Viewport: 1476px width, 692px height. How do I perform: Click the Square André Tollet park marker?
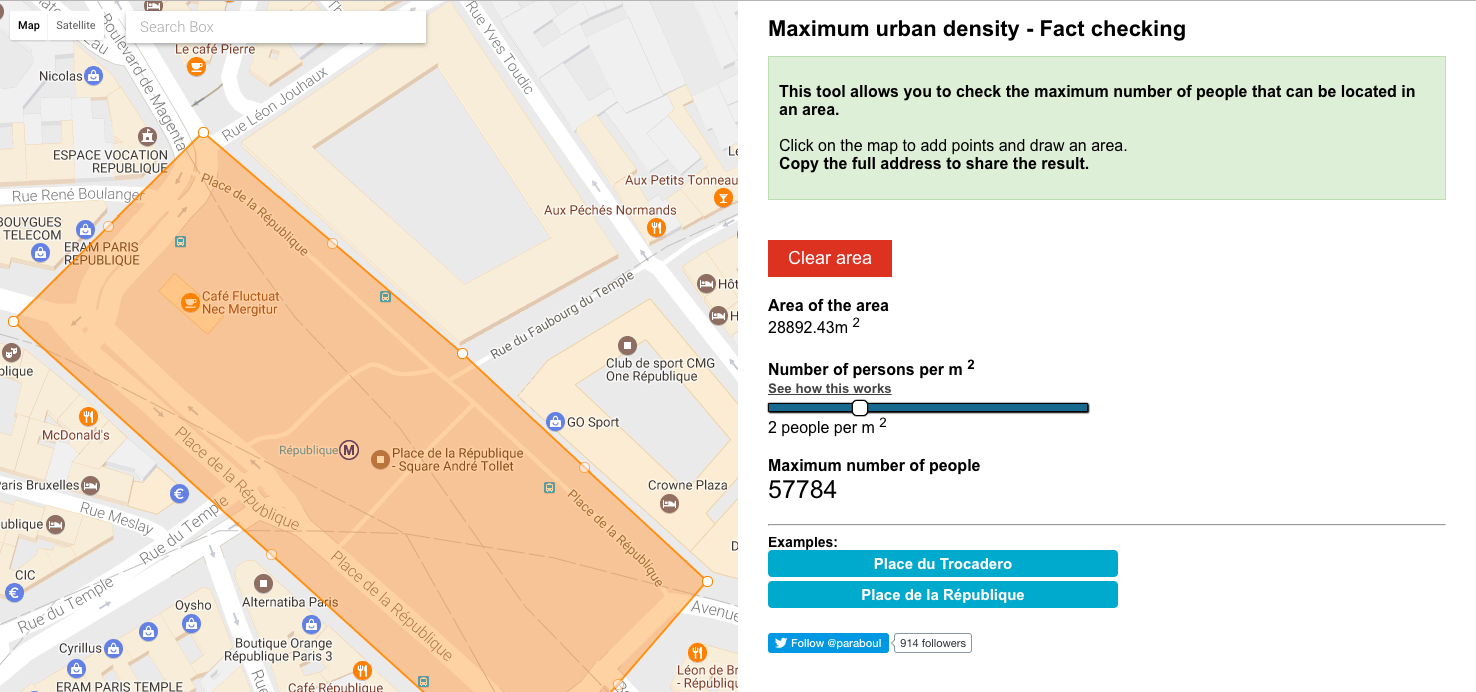click(x=379, y=459)
